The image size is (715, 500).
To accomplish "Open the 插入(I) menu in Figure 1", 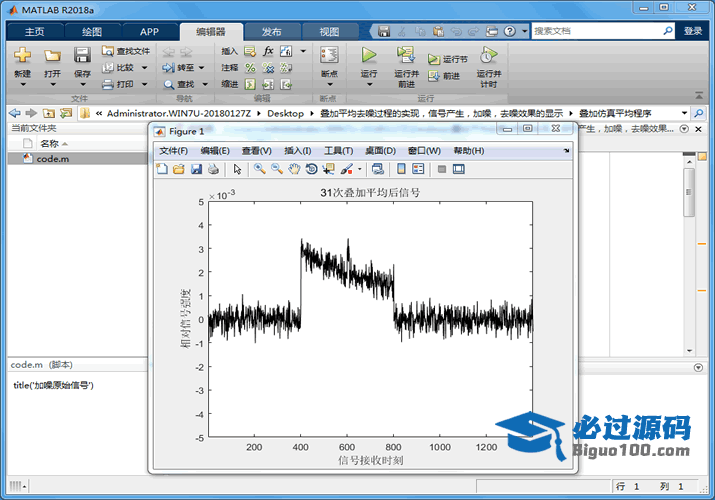I will [x=297, y=150].
